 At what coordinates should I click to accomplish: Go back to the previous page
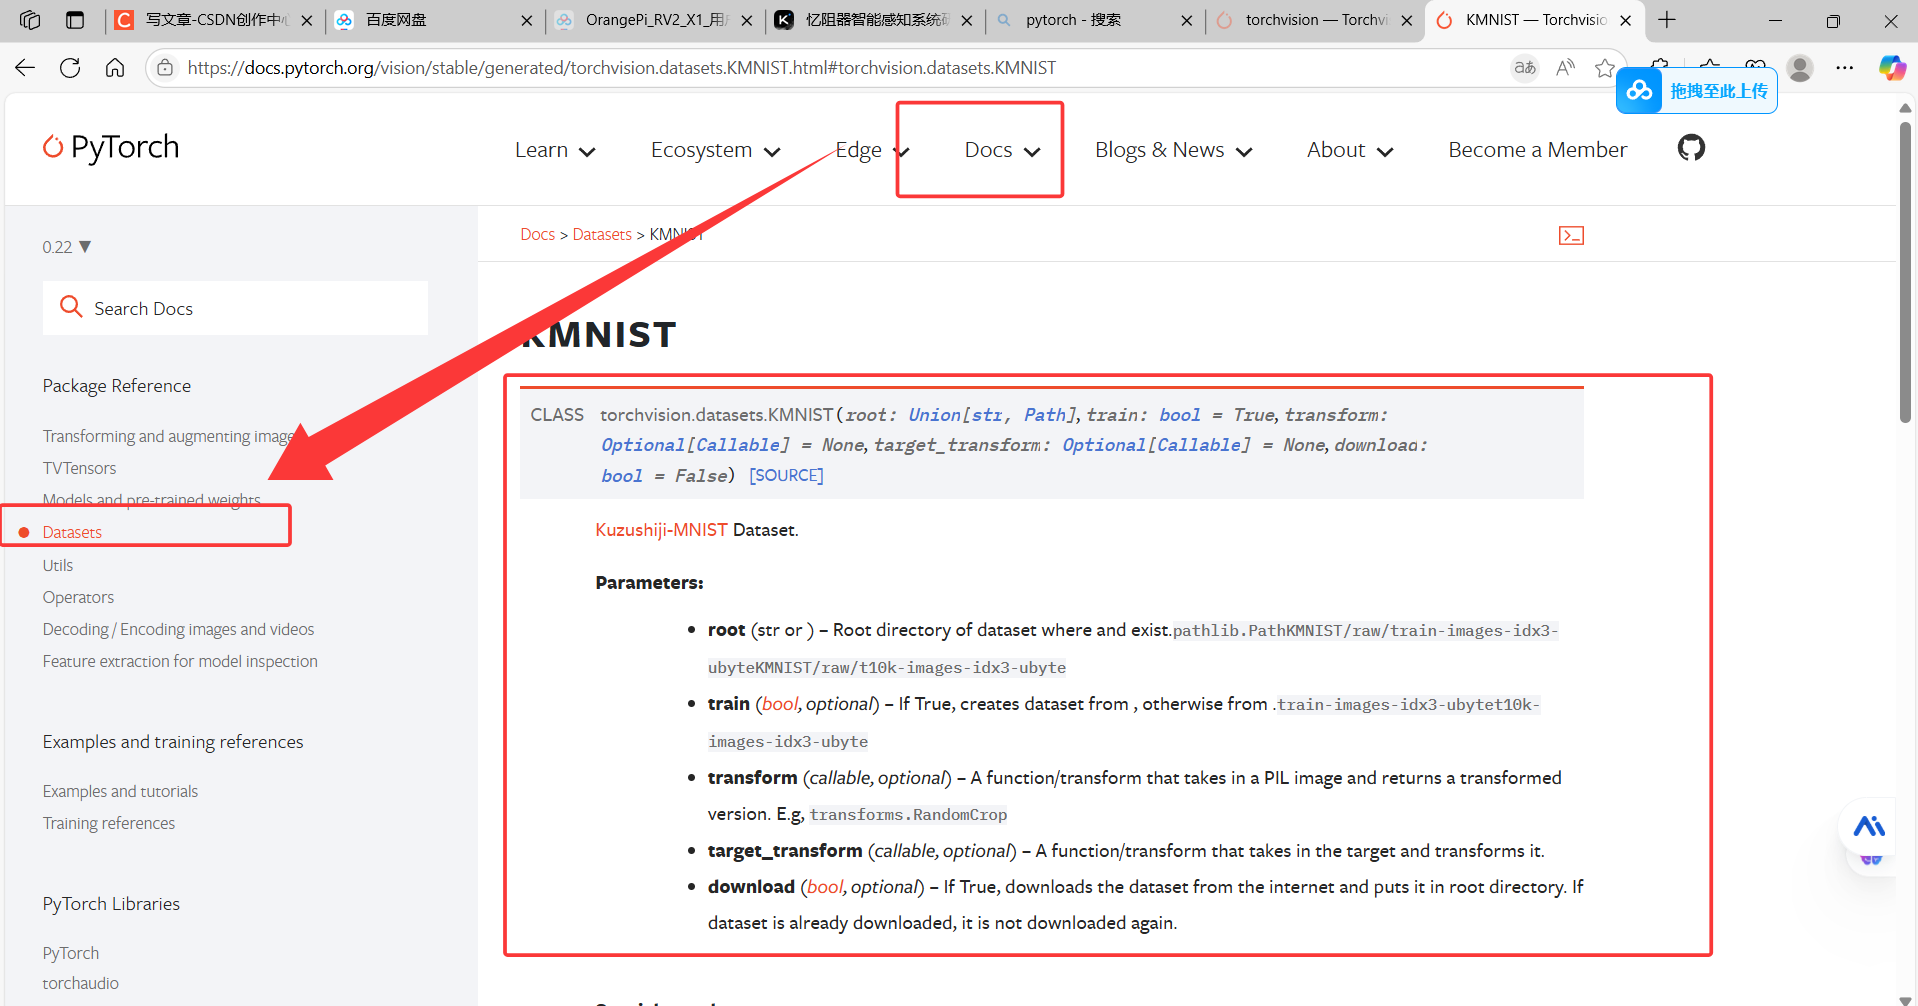(x=25, y=68)
